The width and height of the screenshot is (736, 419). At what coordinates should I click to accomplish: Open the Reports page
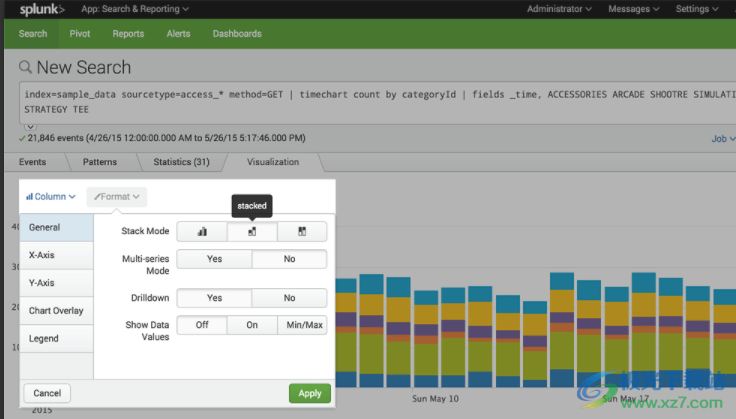(x=128, y=34)
